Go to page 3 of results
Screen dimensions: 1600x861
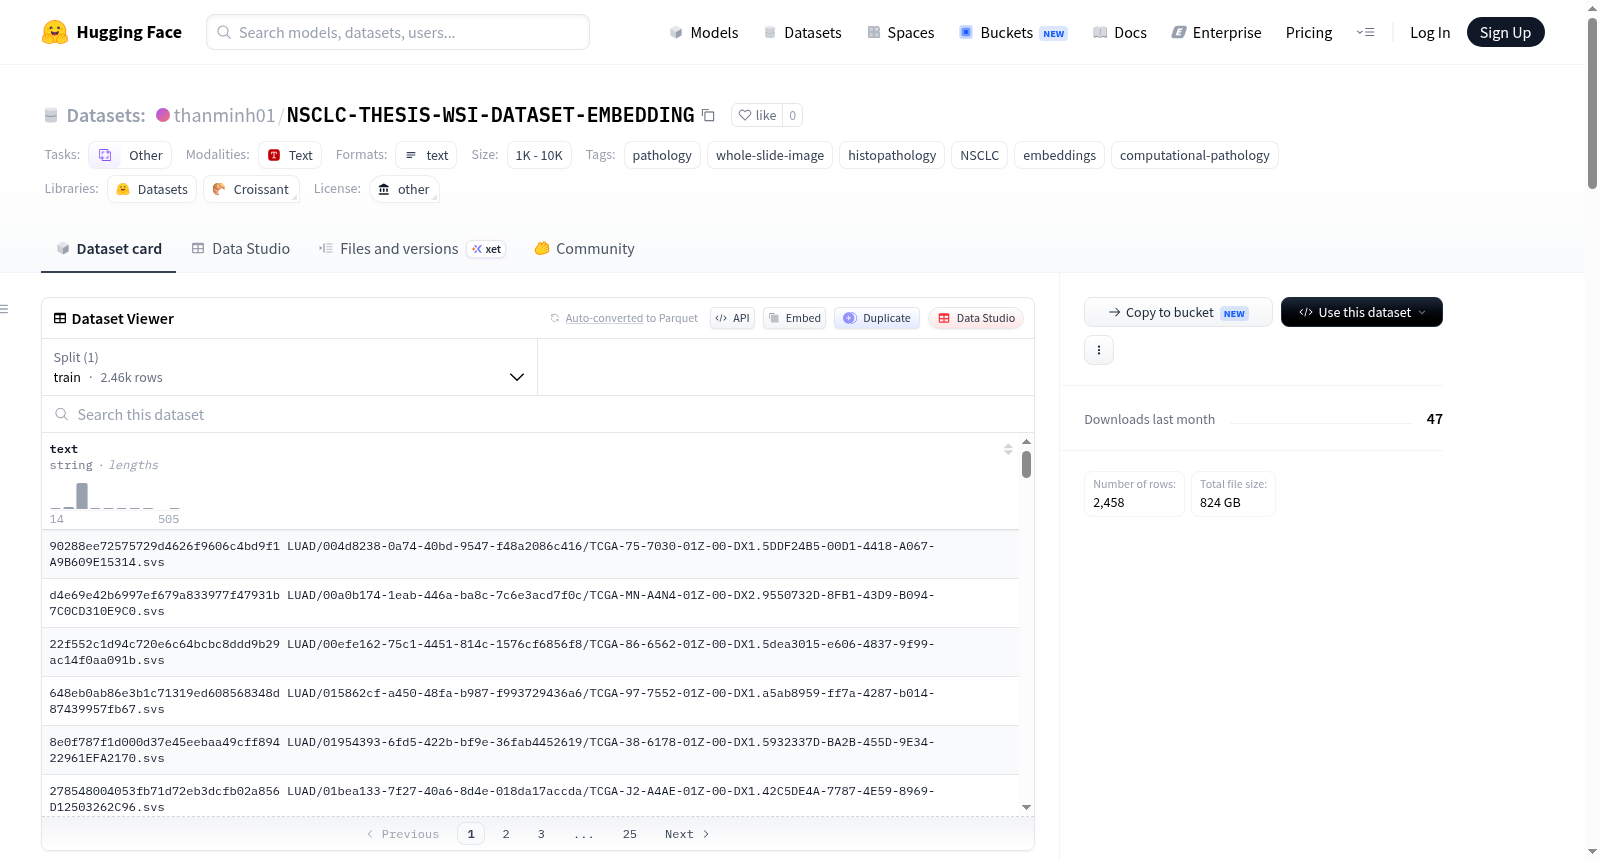(541, 834)
